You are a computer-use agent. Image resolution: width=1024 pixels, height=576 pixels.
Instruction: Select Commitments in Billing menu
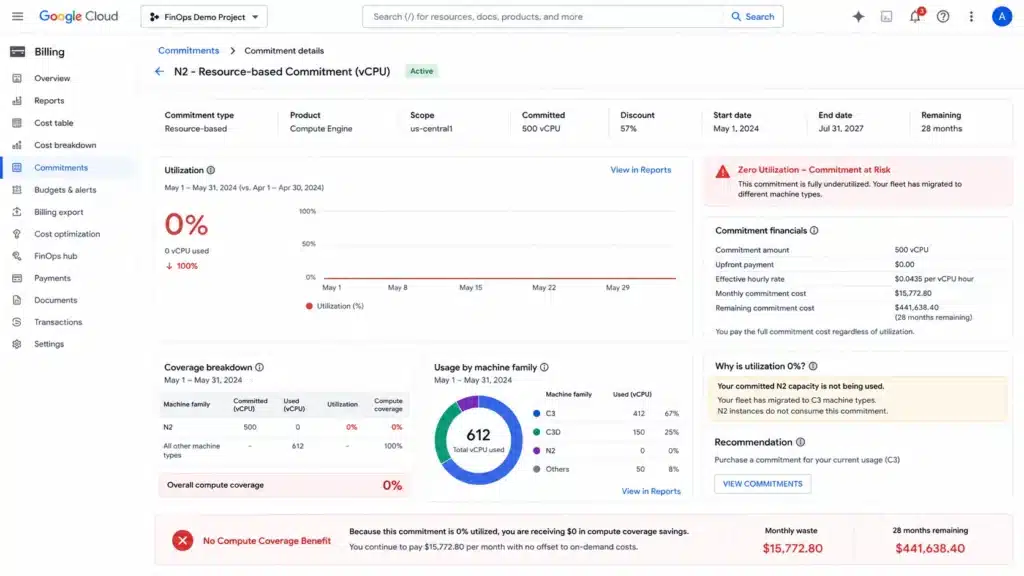coord(61,168)
